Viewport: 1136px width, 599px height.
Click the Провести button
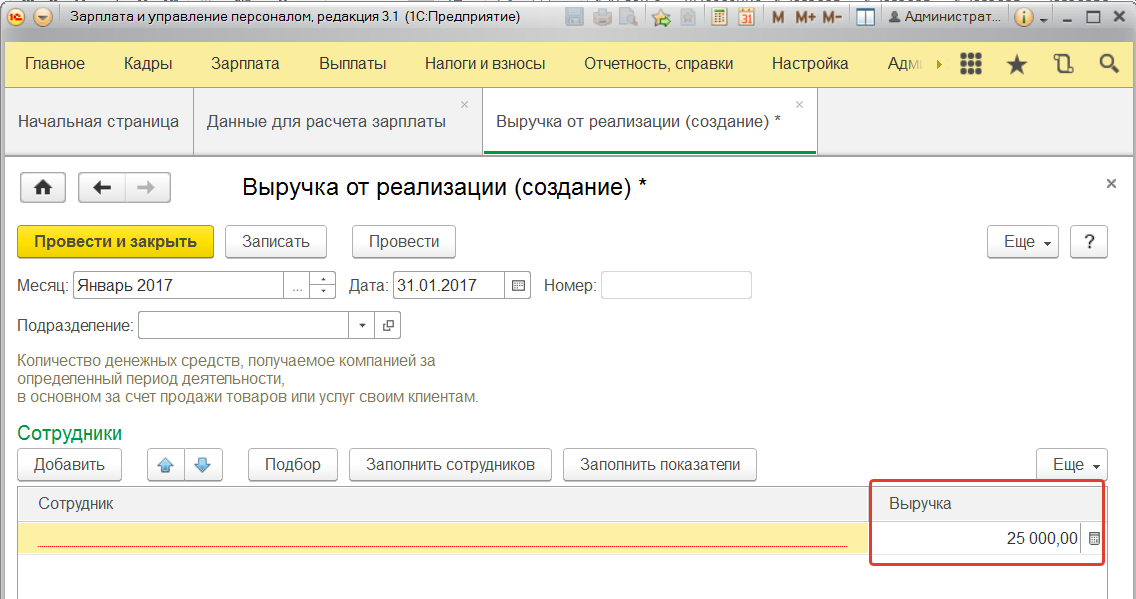point(404,242)
